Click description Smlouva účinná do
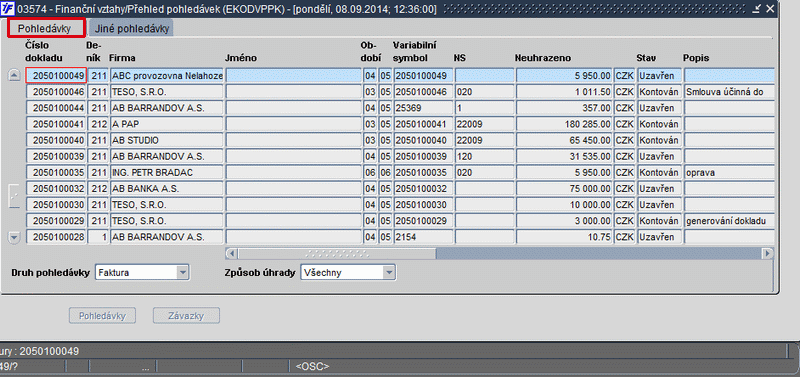800x377 pixels. click(729, 92)
